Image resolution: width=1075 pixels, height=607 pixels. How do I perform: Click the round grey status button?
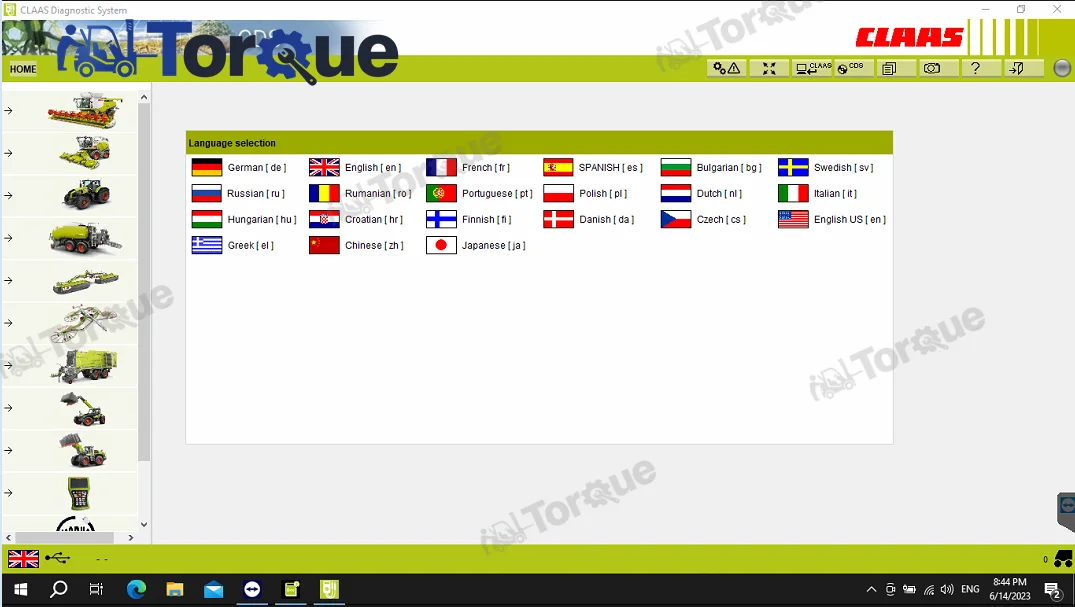(x=1061, y=68)
